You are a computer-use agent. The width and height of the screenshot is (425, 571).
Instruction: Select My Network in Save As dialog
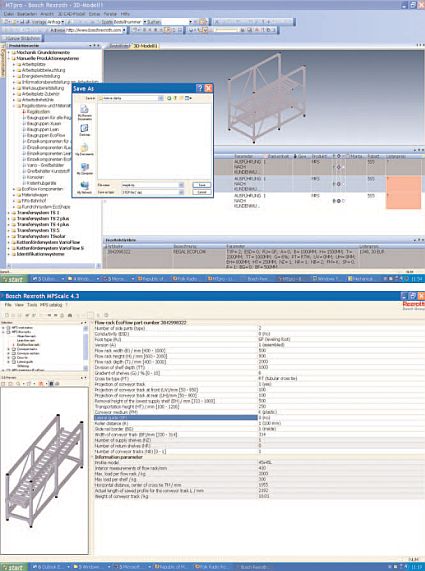(x=84, y=188)
